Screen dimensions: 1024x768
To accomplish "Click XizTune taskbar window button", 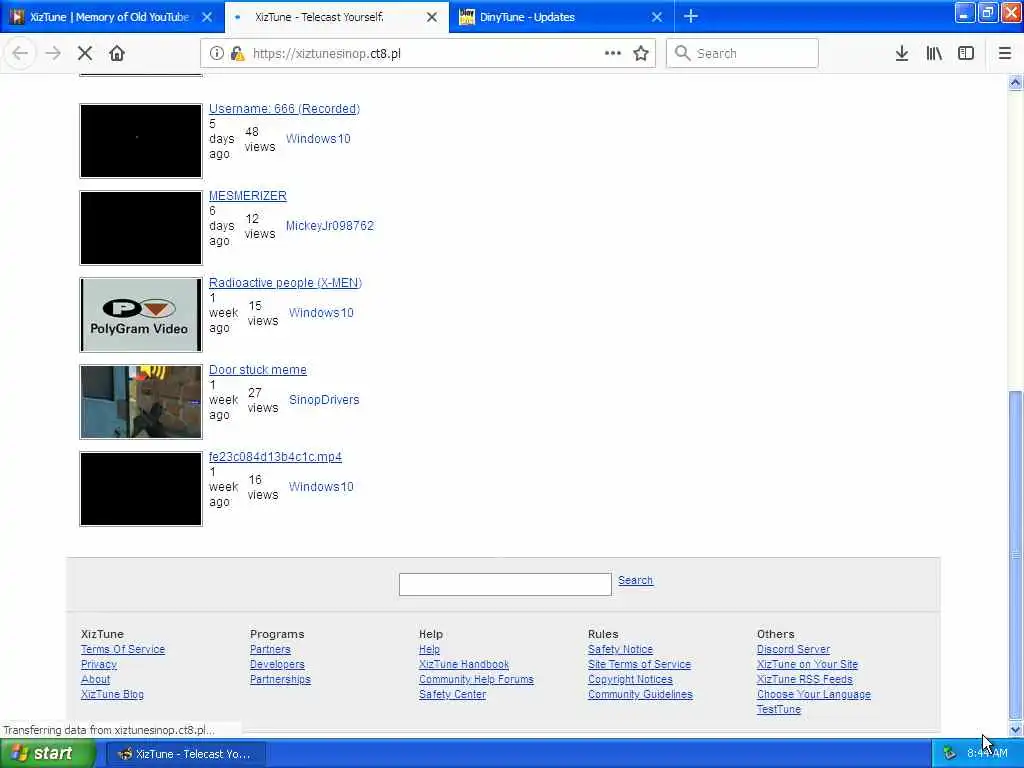I will tap(186, 754).
